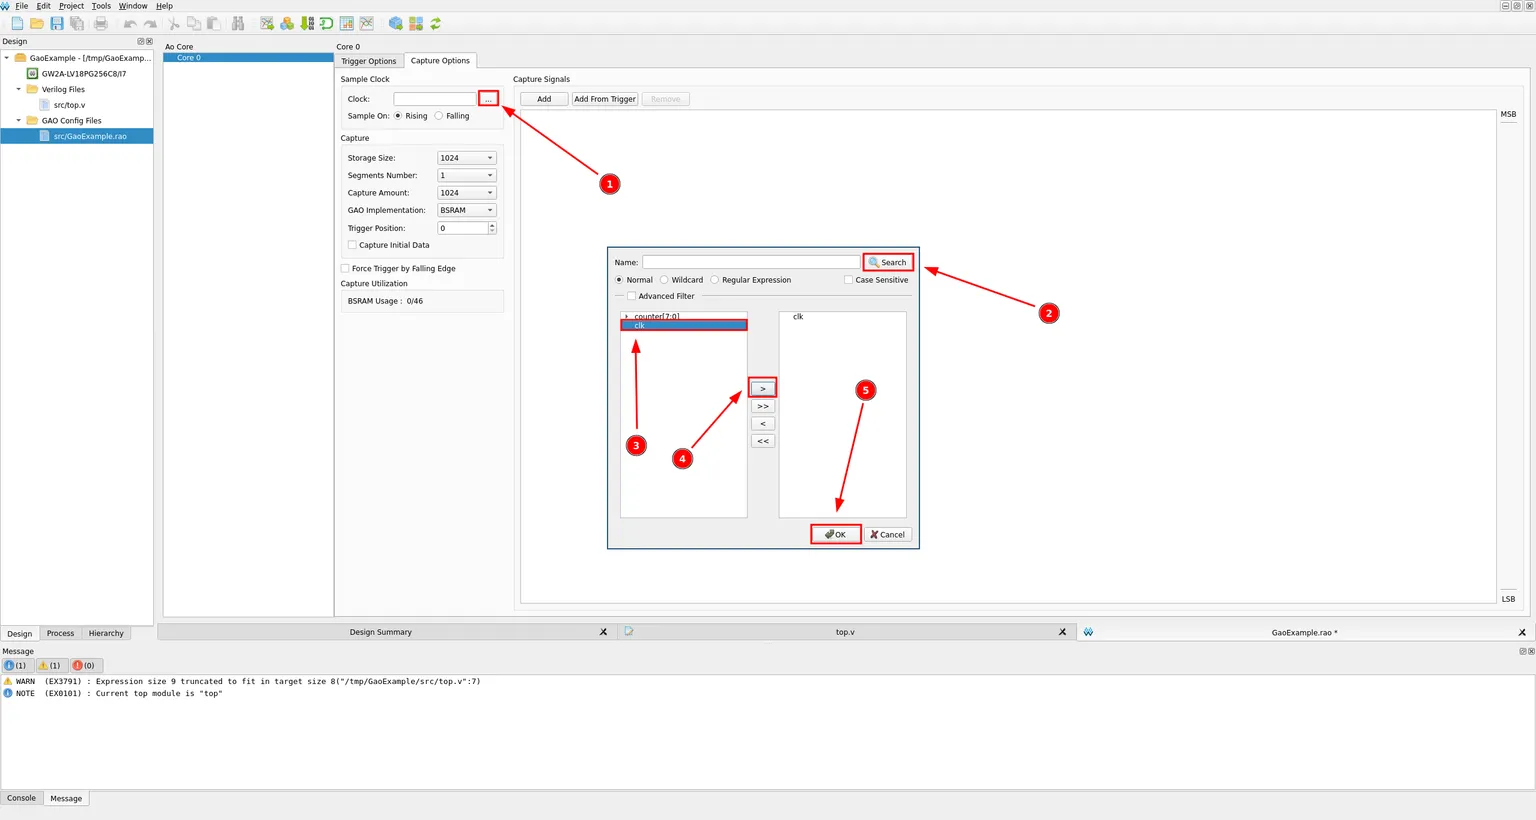This screenshot has height=820, width=1536.
Task: Open the GAO Implementation dropdown
Action: tap(467, 210)
